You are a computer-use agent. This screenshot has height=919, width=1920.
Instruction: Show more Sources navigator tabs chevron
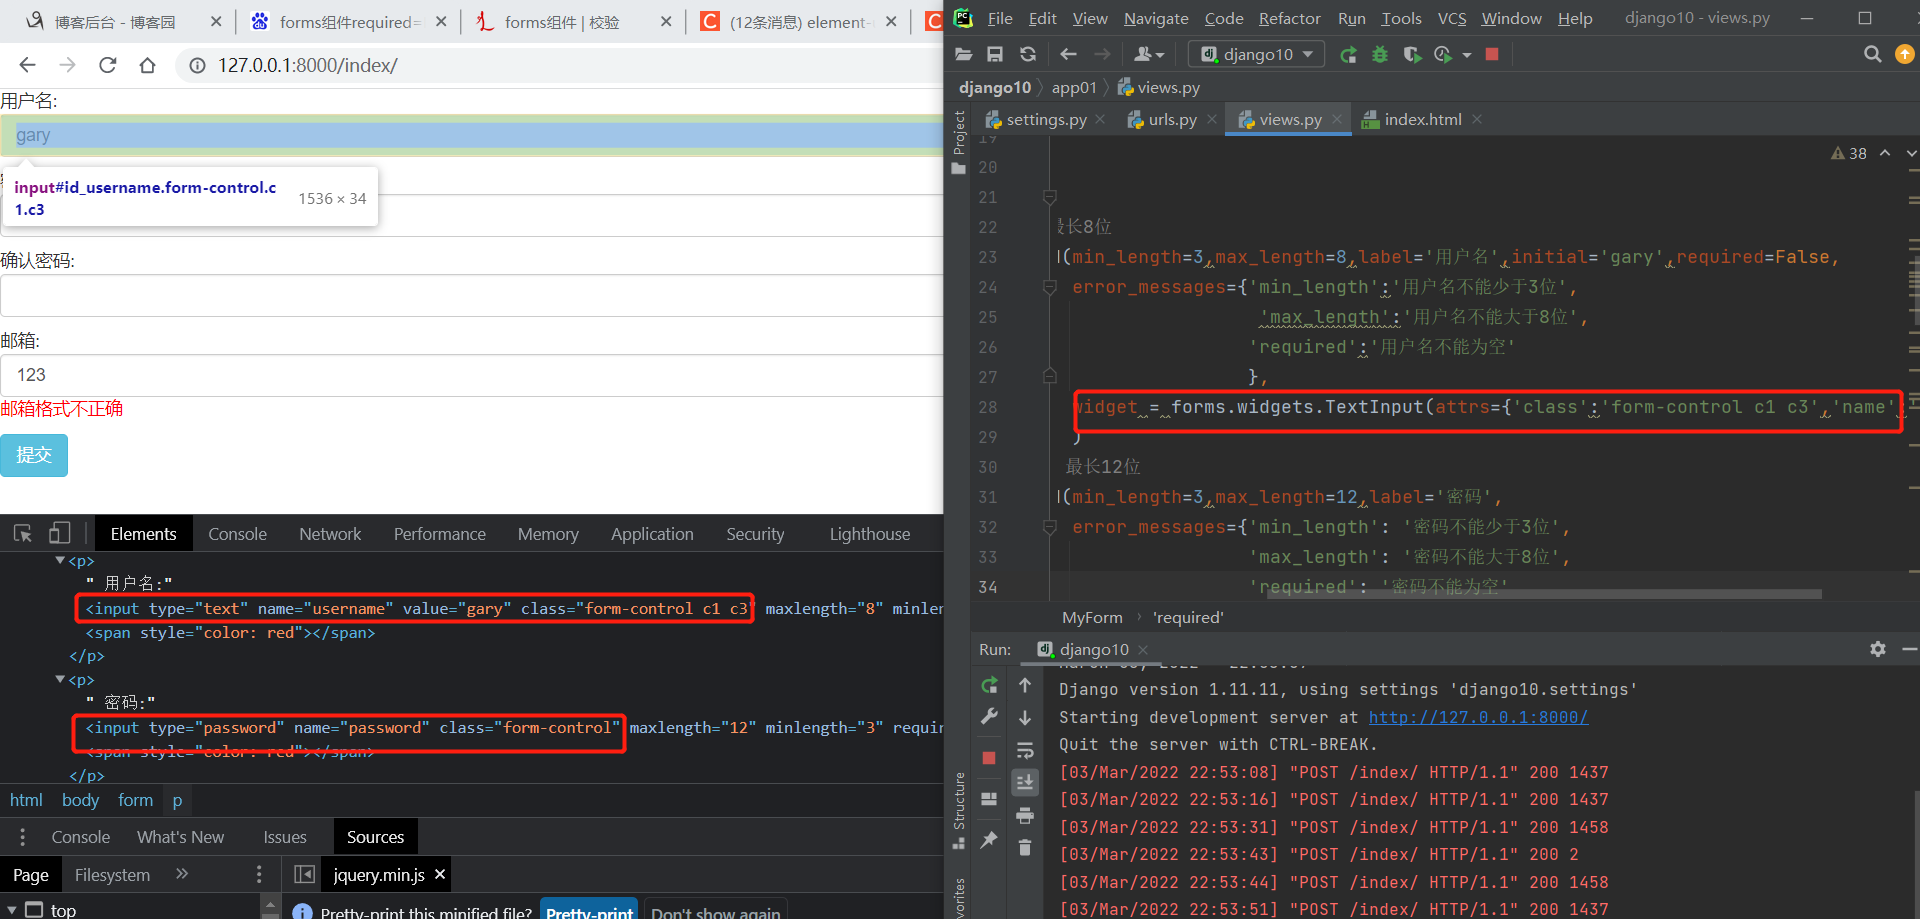coord(182,874)
